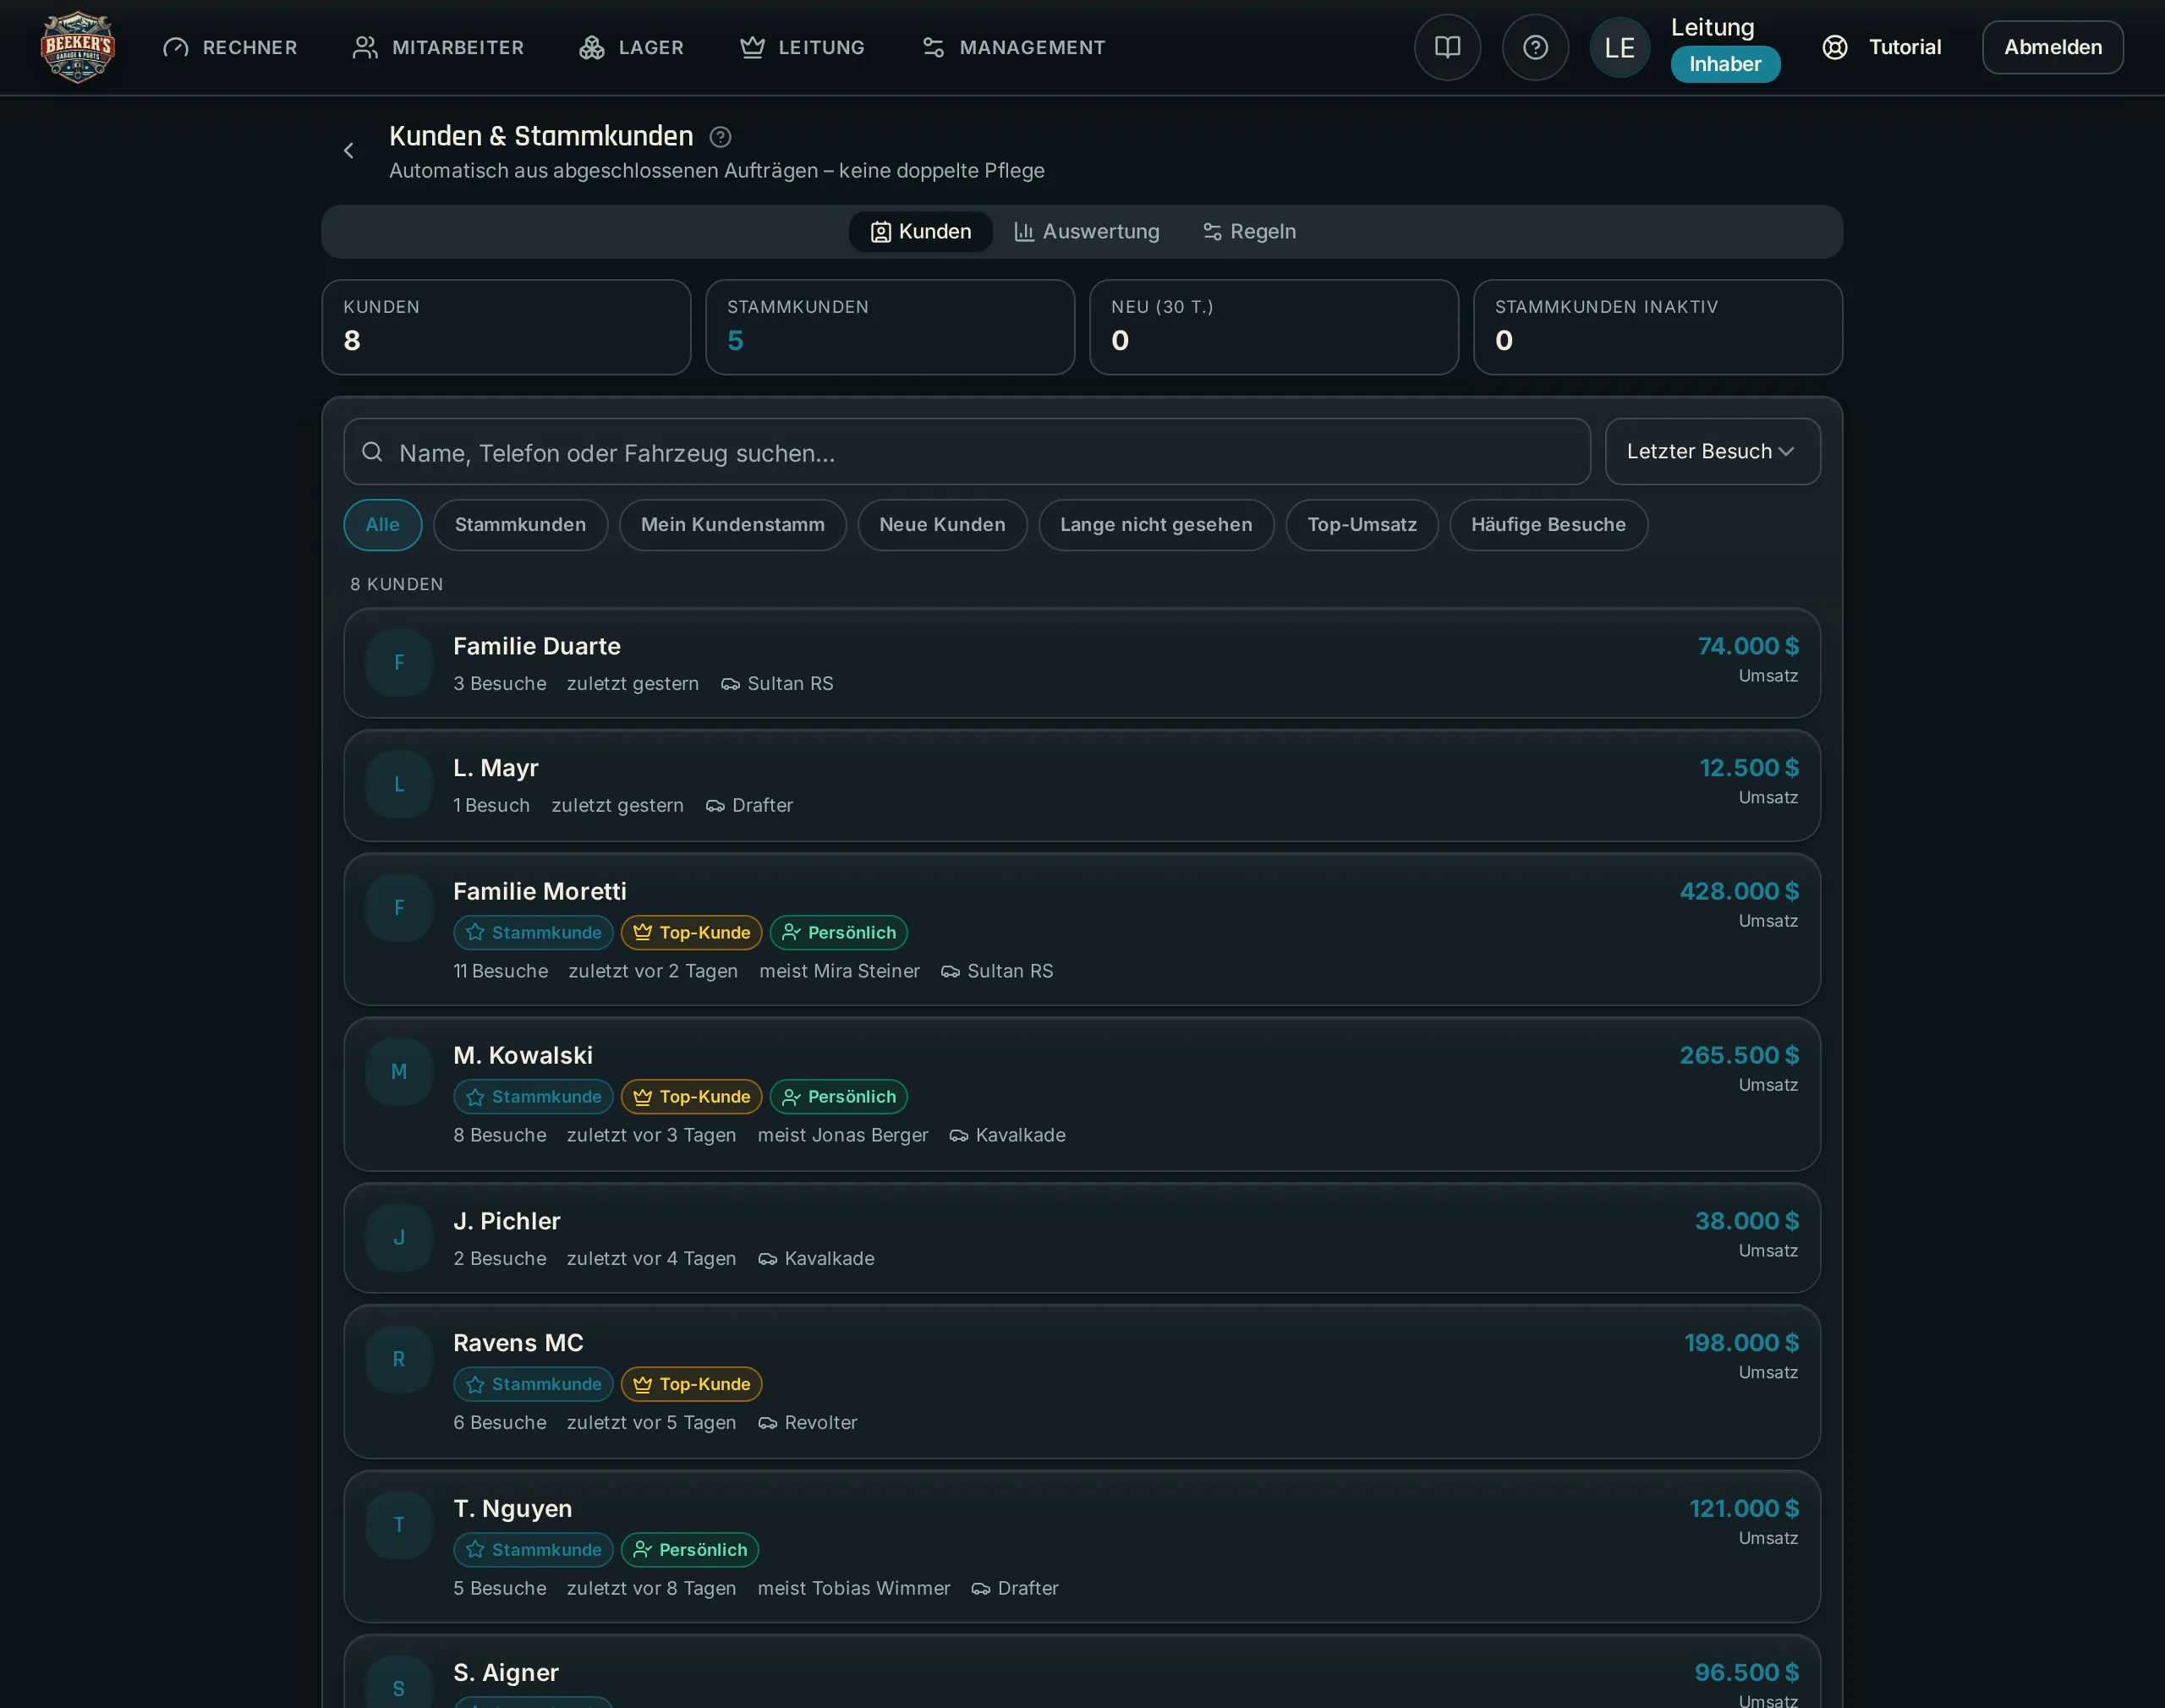
Task: Click the search magnifier icon
Action: [x=372, y=452]
